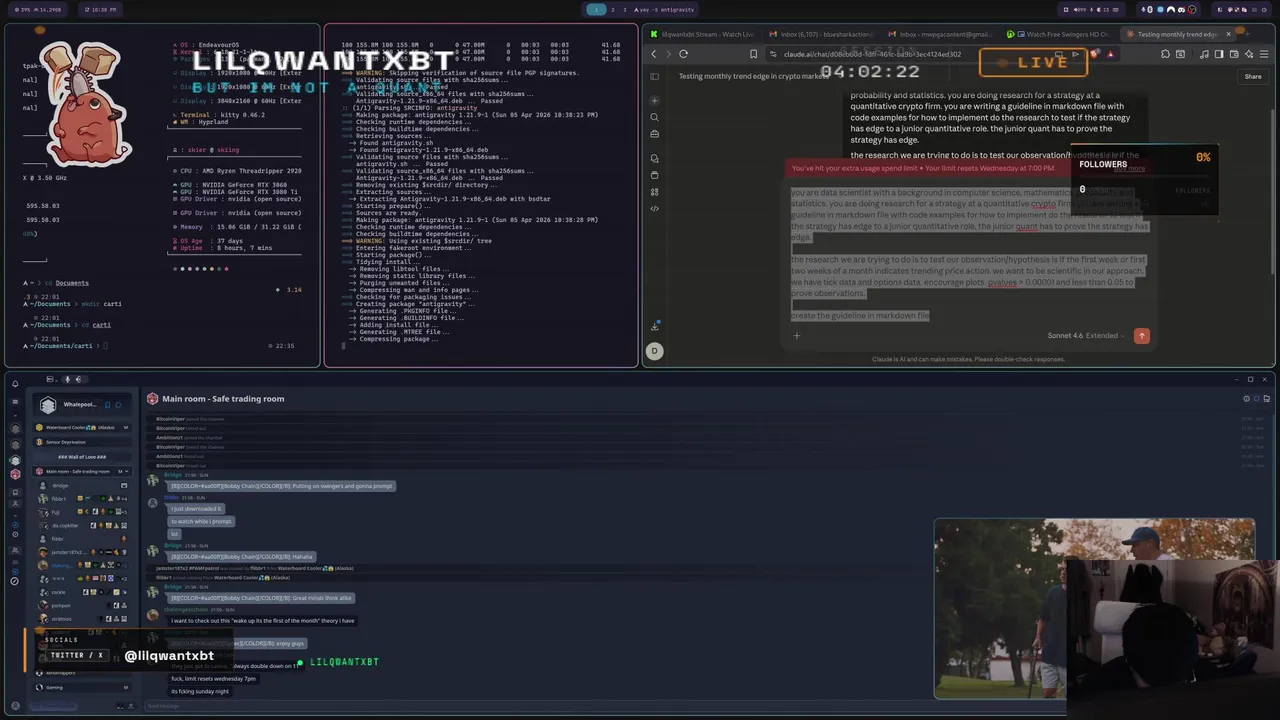Image resolution: width=1280 pixels, height=720 pixels.
Task: Open the hamburger menu in chat app rail
Action: [15, 401]
